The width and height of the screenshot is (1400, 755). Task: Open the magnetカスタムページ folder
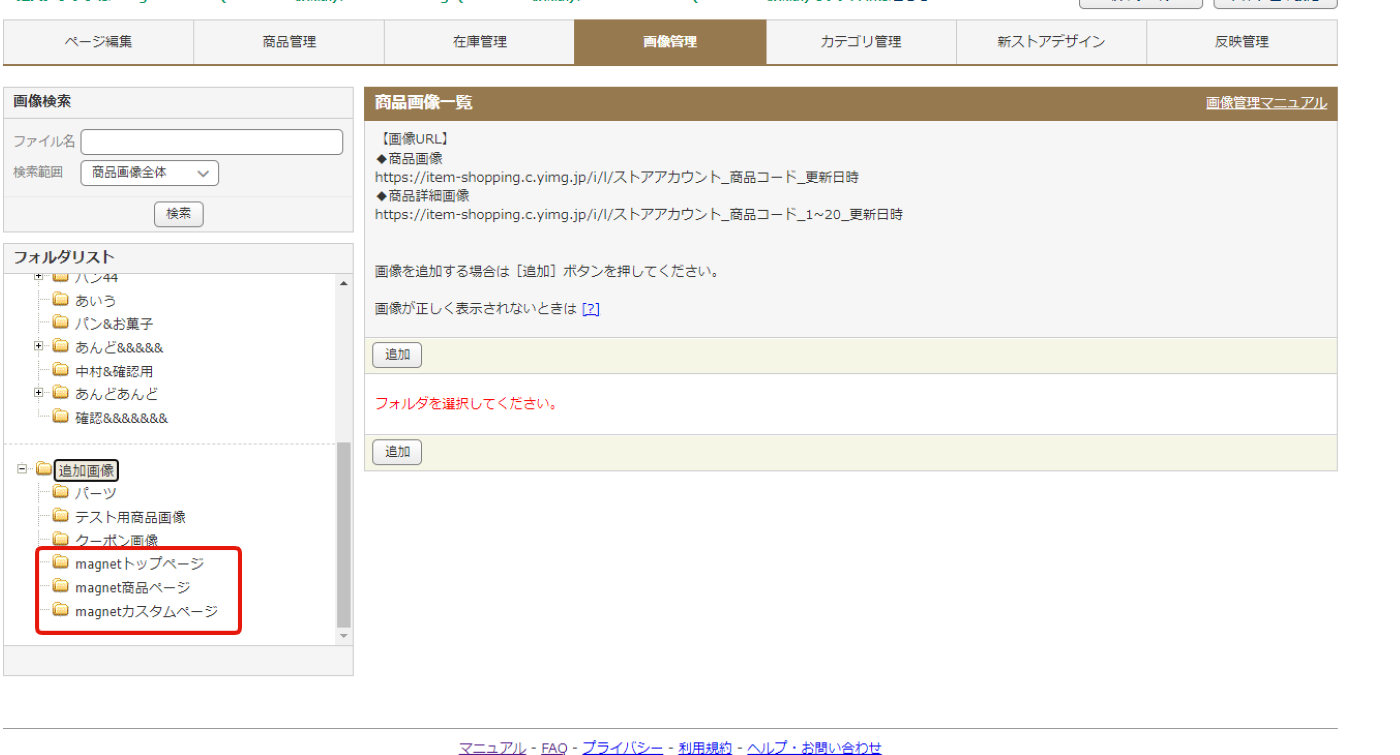(x=146, y=611)
